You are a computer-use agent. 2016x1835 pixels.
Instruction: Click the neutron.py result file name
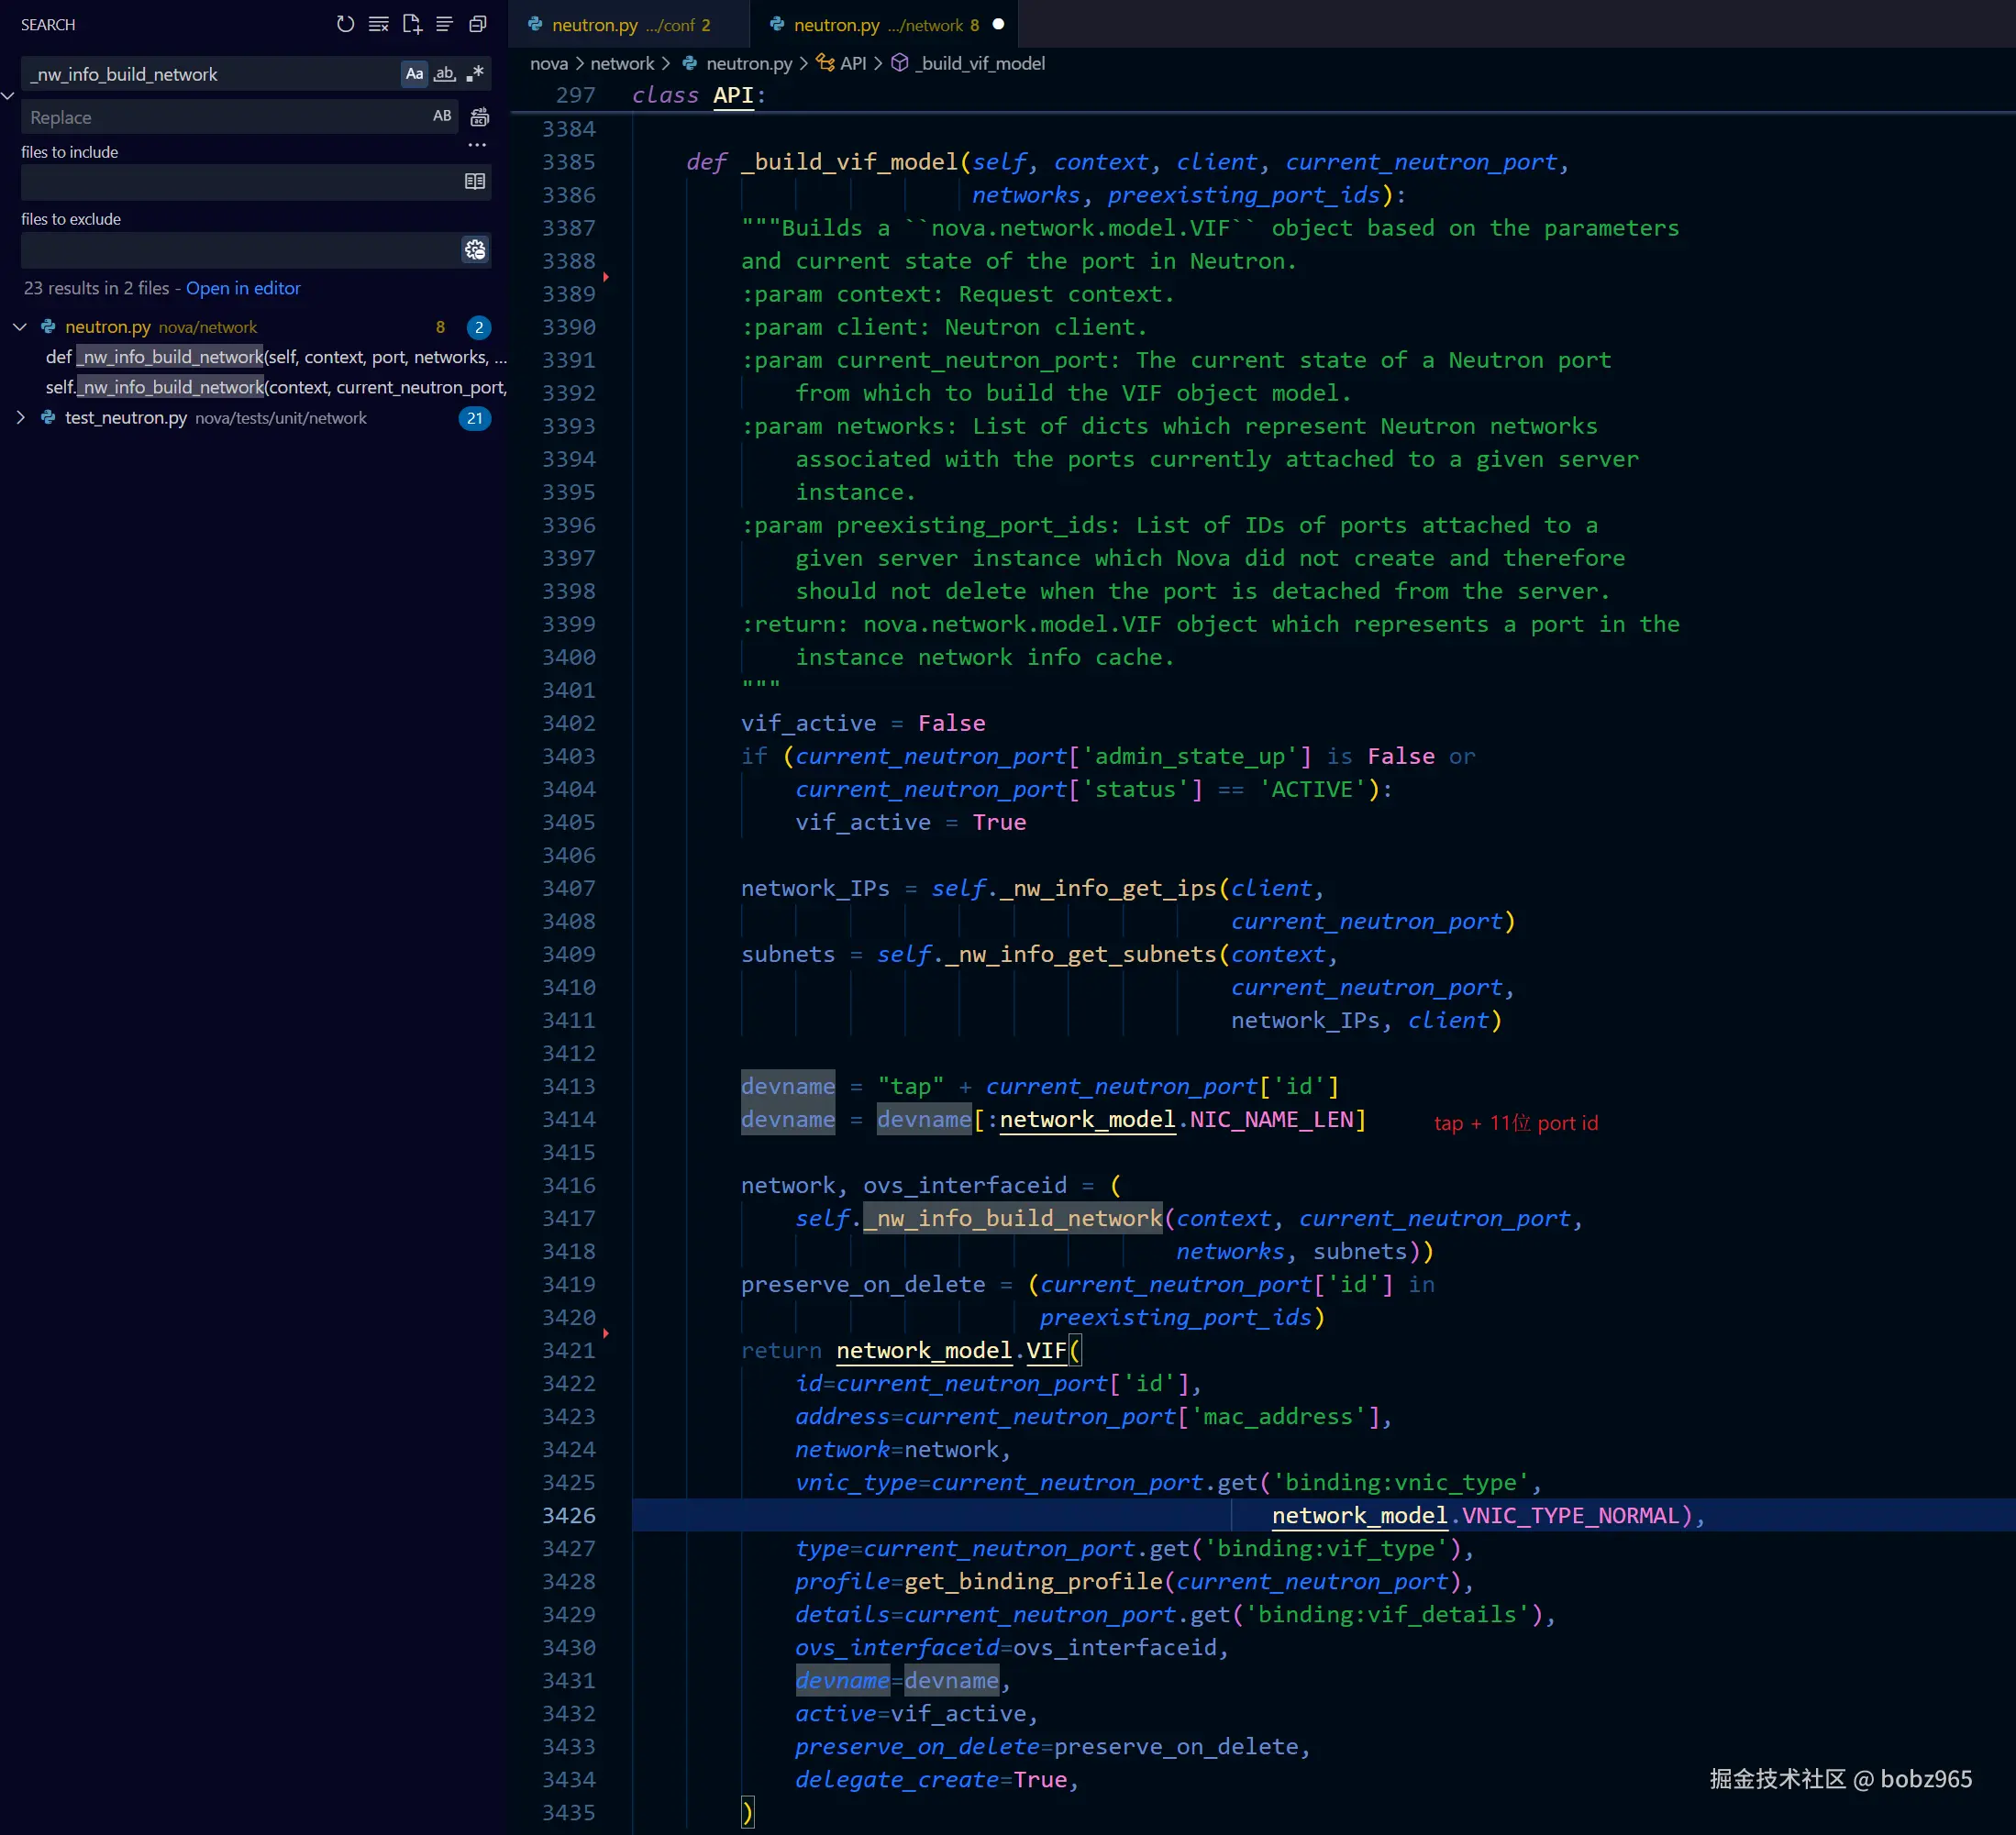(108, 327)
